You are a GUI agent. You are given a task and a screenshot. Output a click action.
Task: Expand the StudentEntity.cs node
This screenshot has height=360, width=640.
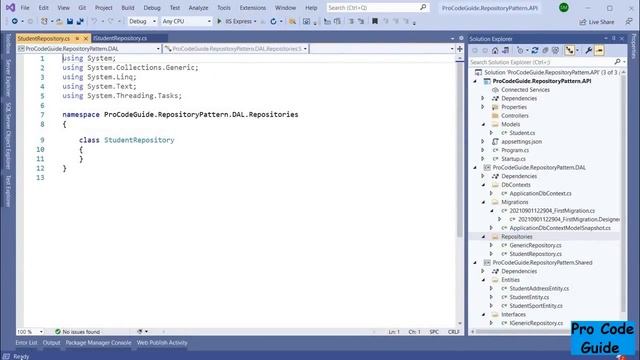coord(491,297)
